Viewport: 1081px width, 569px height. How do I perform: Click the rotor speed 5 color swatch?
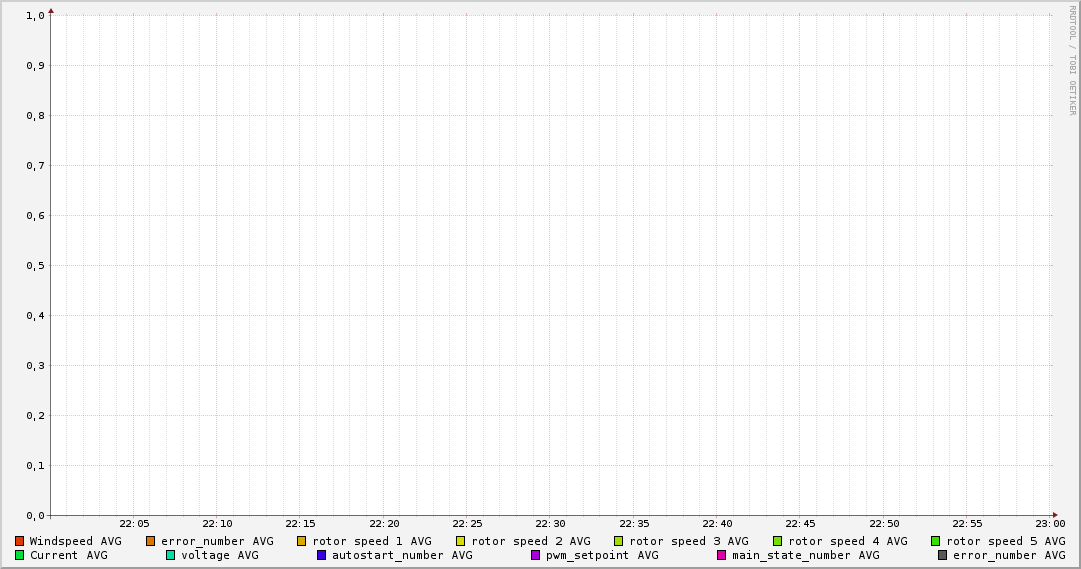936,541
